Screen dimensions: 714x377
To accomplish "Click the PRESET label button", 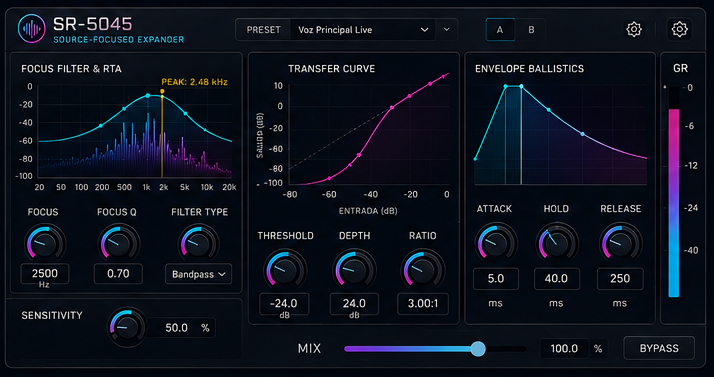I will [x=264, y=30].
